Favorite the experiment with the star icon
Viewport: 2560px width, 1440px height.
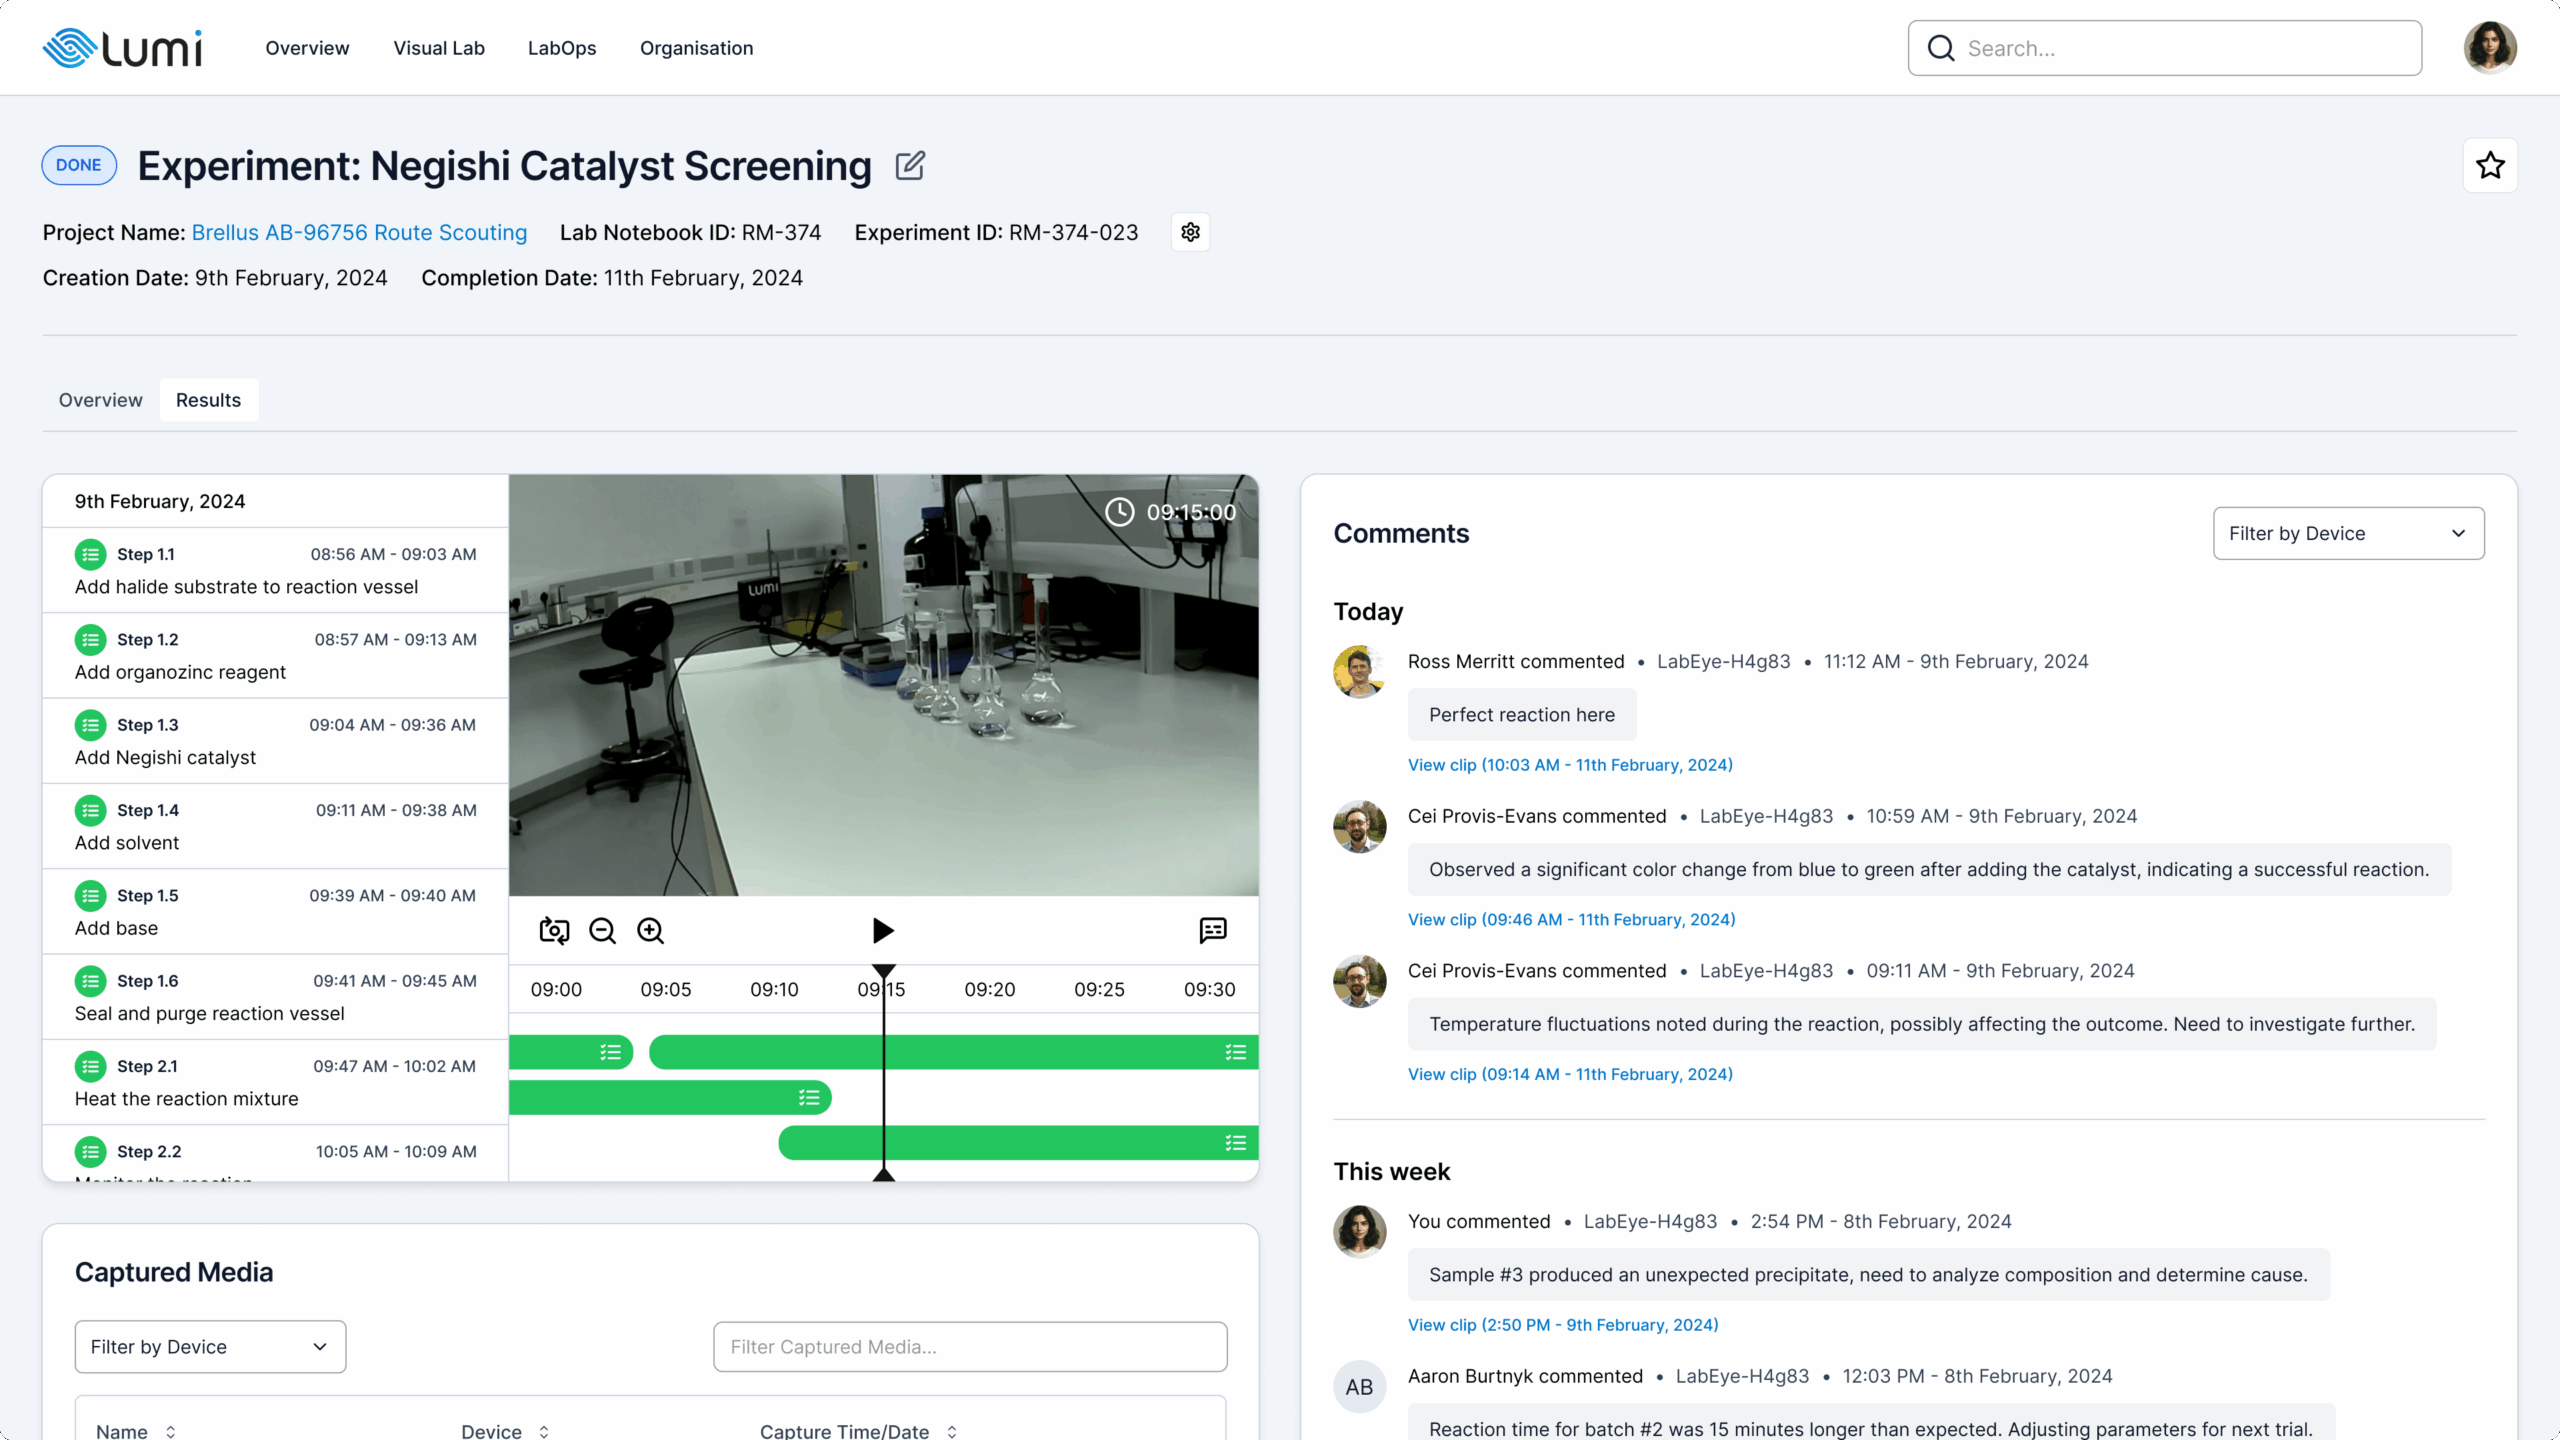click(2490, 165)
